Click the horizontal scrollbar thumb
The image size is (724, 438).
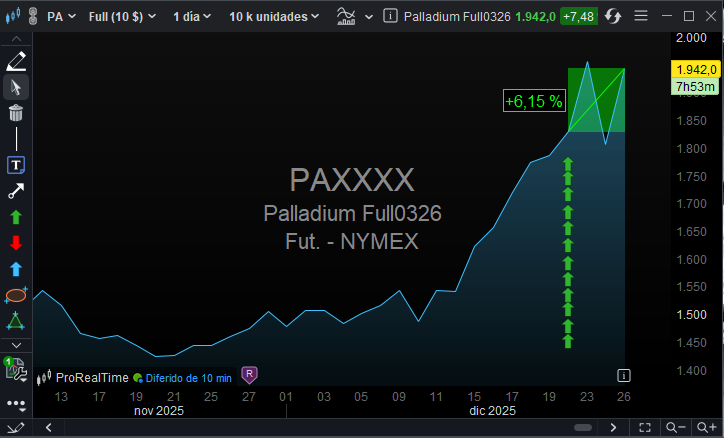tap(583, 427)
